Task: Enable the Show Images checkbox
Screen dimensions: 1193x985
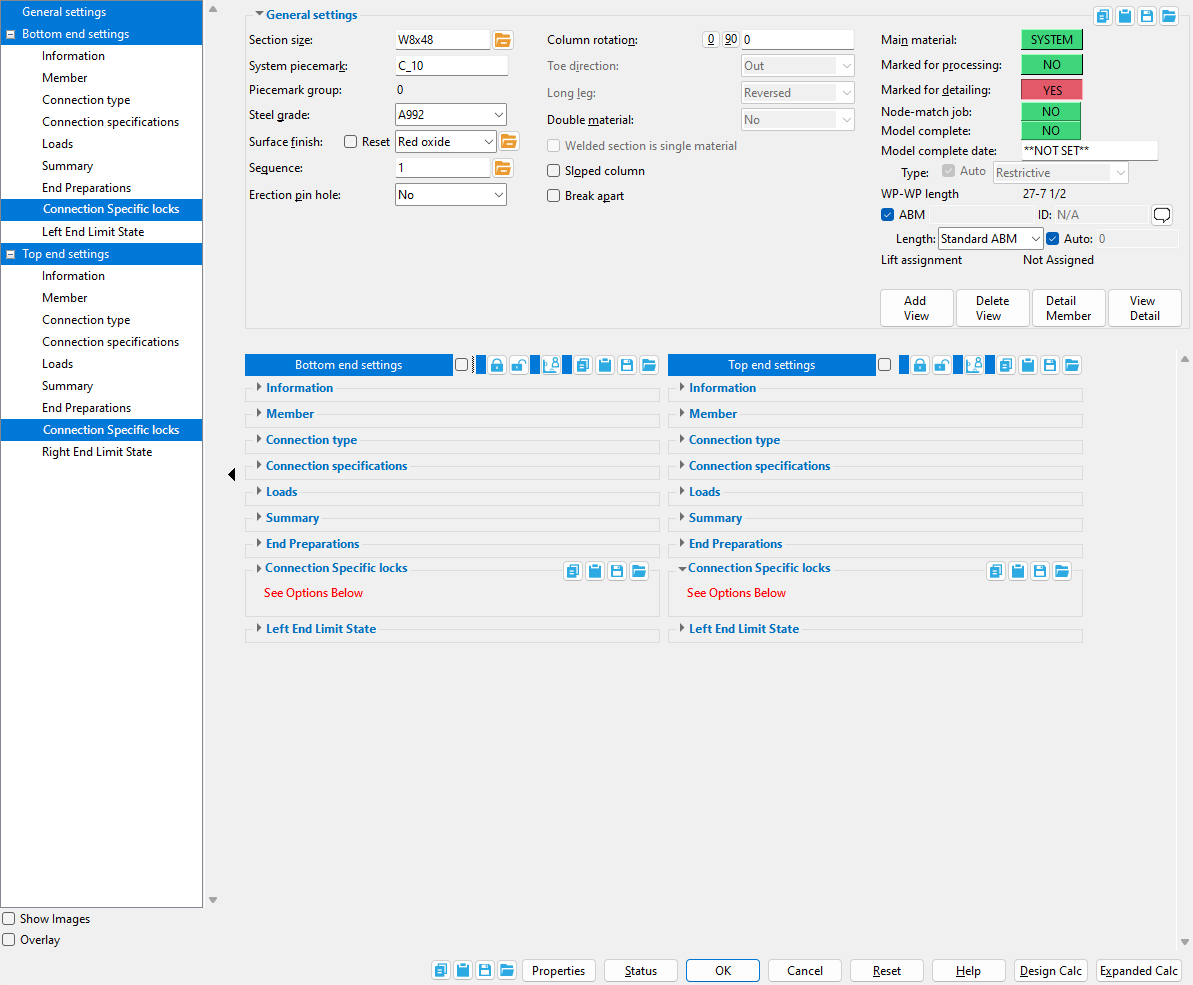Action: tap(9, 919)
